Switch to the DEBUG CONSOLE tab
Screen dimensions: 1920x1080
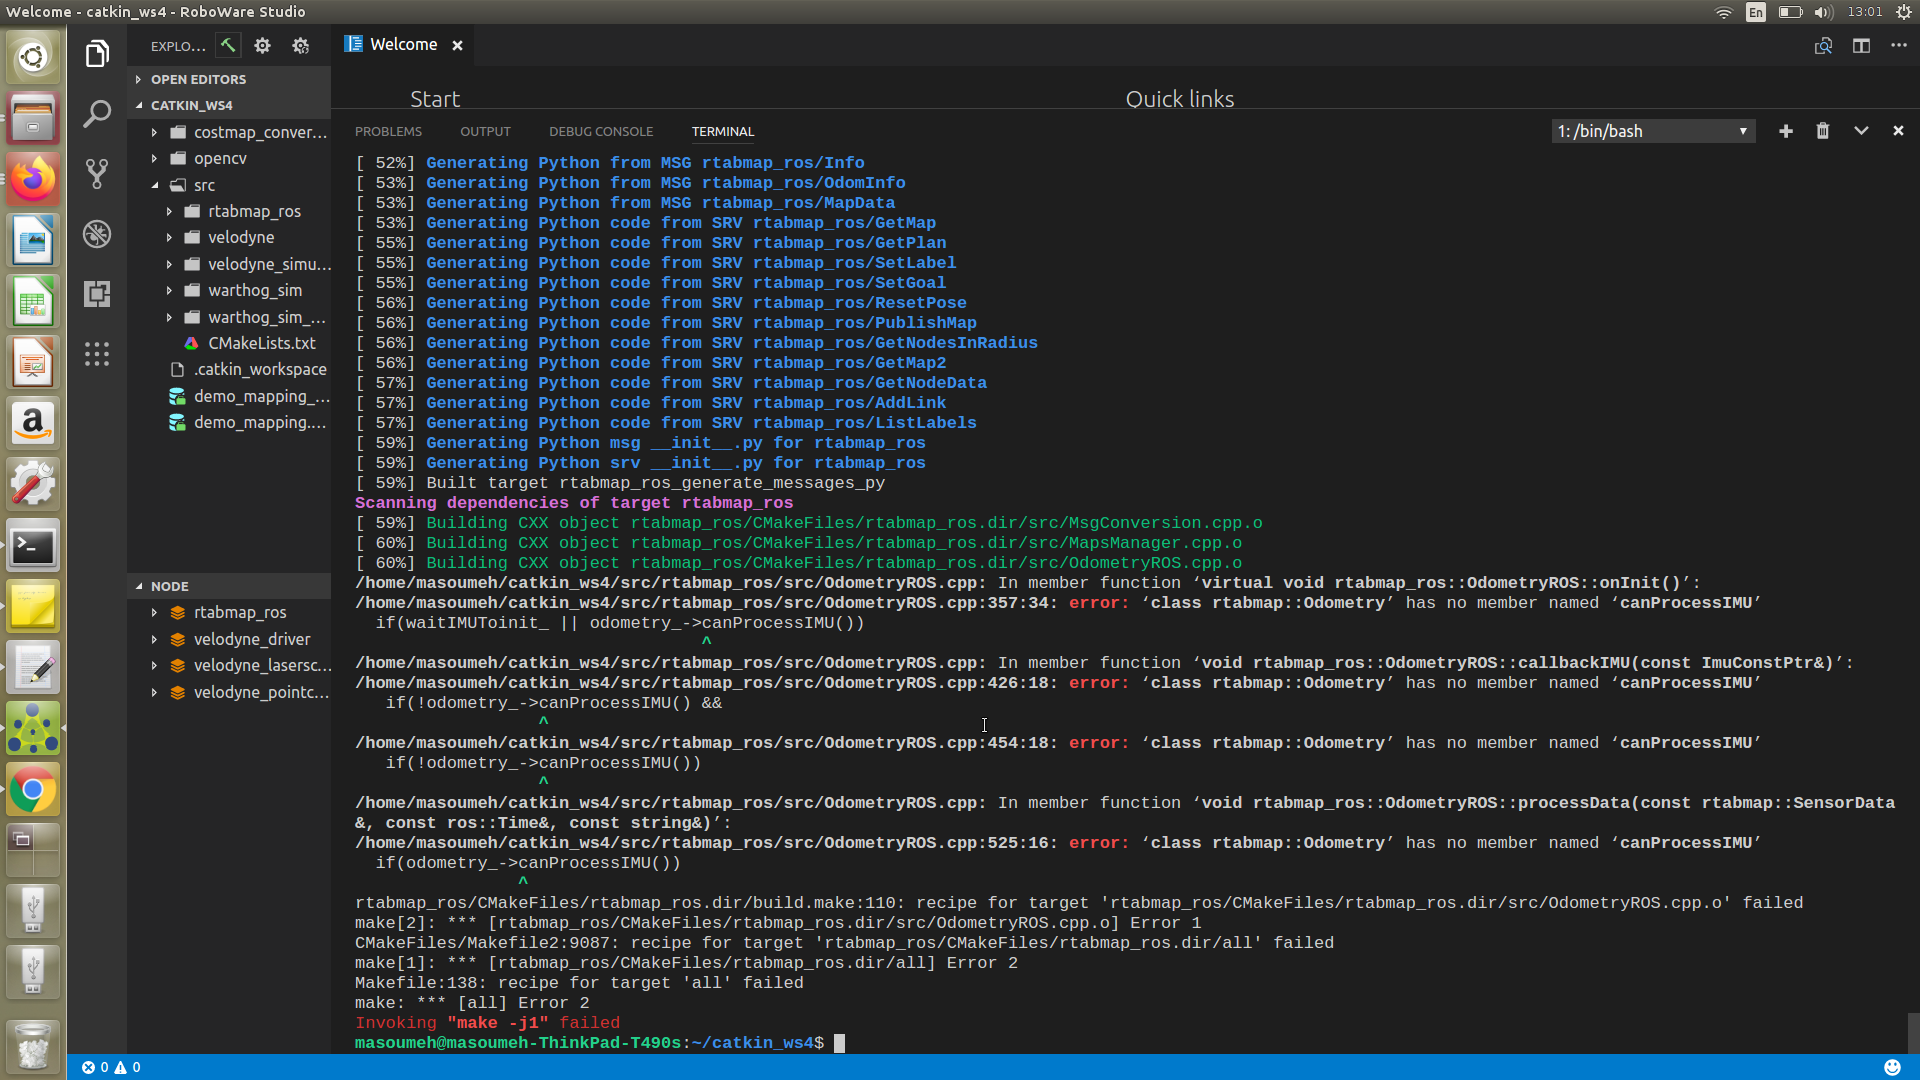[x=600, y=131]
